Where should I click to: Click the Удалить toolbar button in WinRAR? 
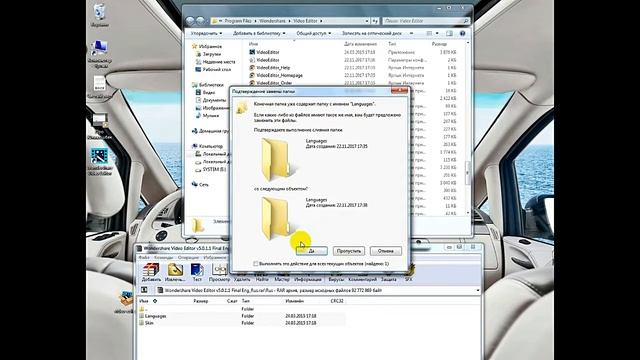242,279
